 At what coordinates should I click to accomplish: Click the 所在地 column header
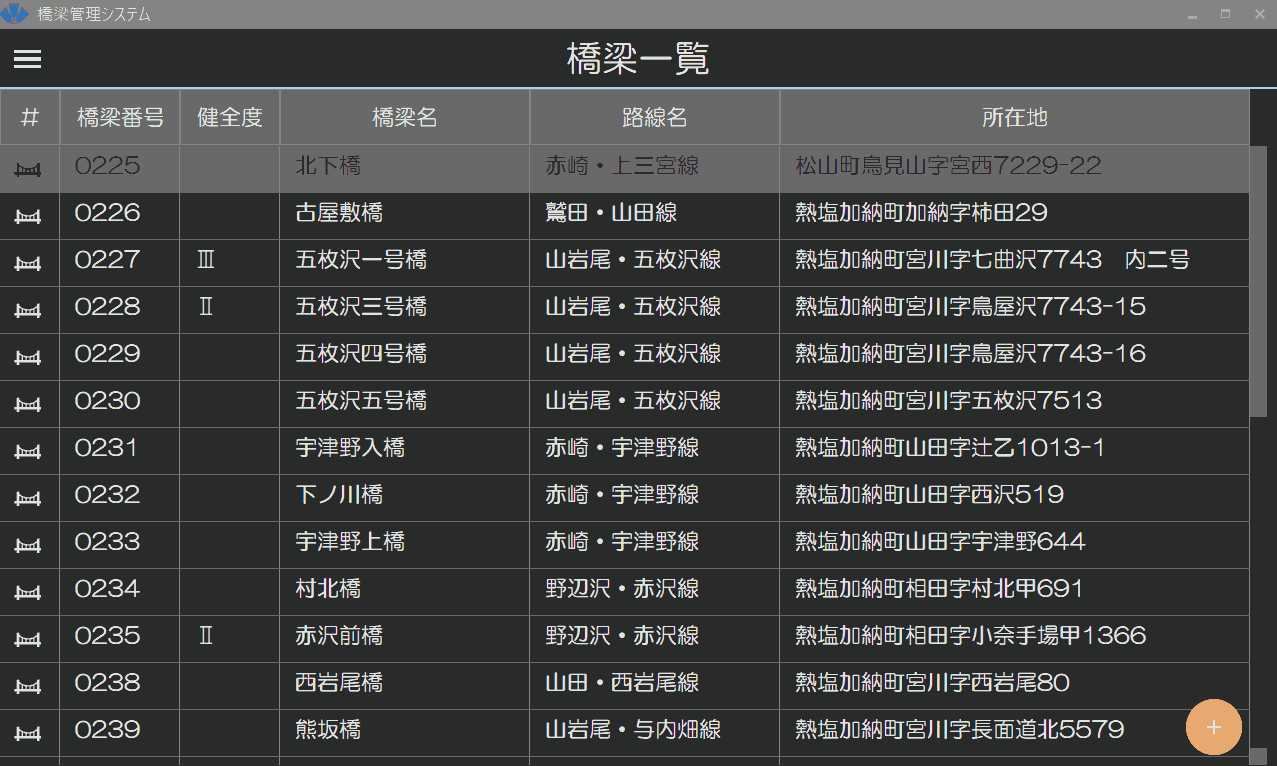[1014, 118]
